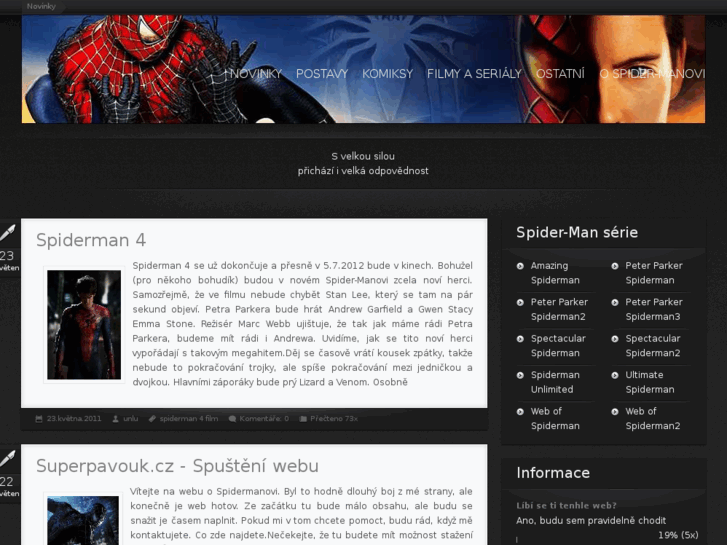
Task: Open Spiderman Unlimited series link
Action: [x=555, y=382]
